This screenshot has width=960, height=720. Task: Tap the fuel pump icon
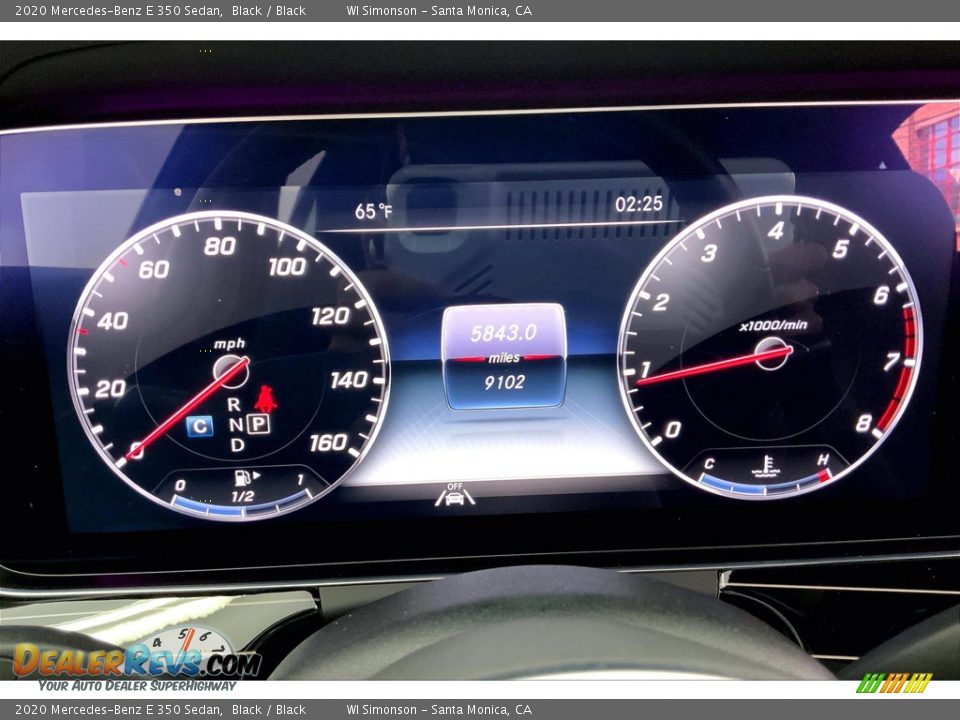pos(246,477)
